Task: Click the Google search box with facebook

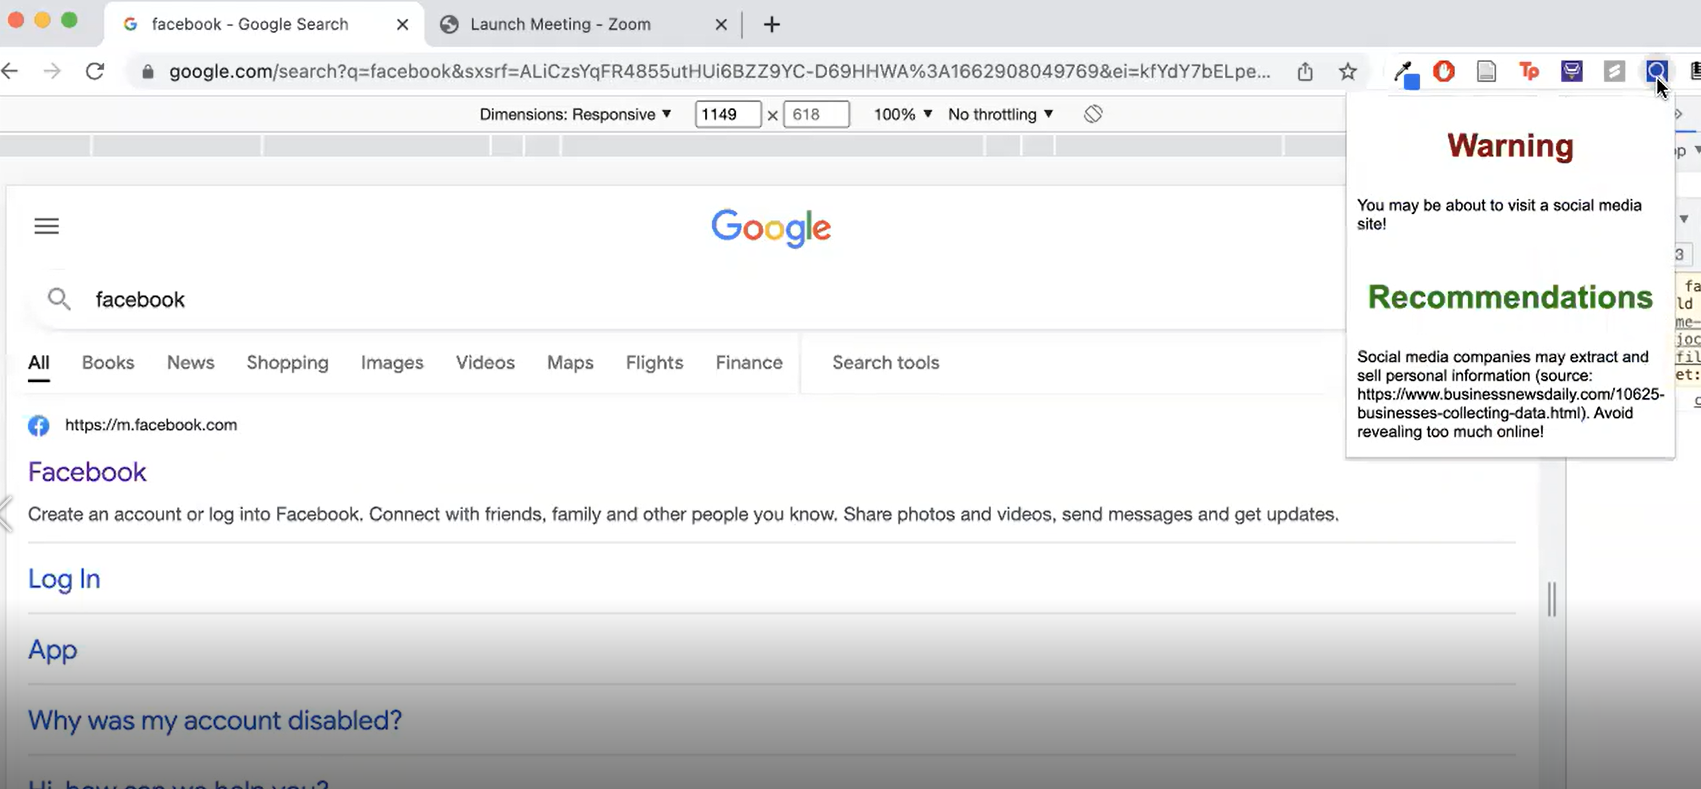Action: coord(690,299)
